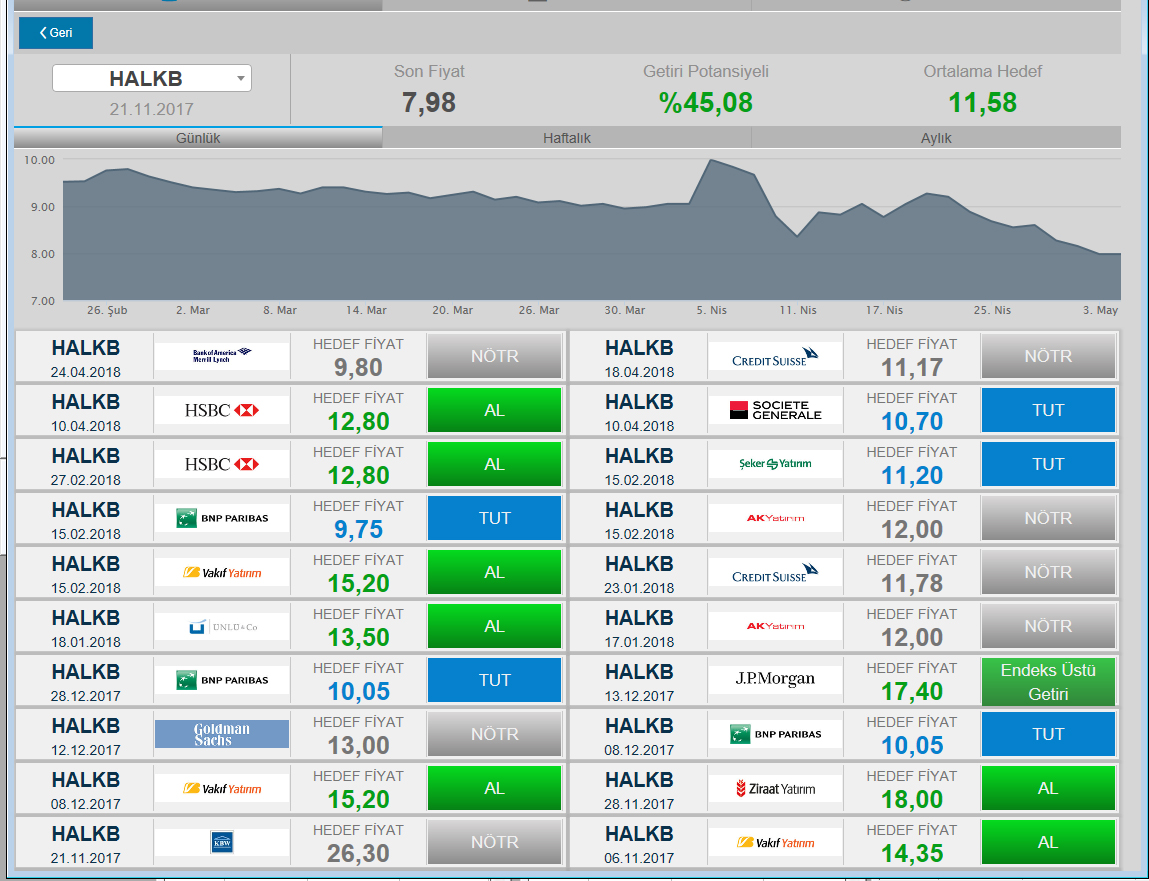Click TUT button in Societe Generale row
The height and width of the screenshot is (881, 1149).
[1048, 410]
